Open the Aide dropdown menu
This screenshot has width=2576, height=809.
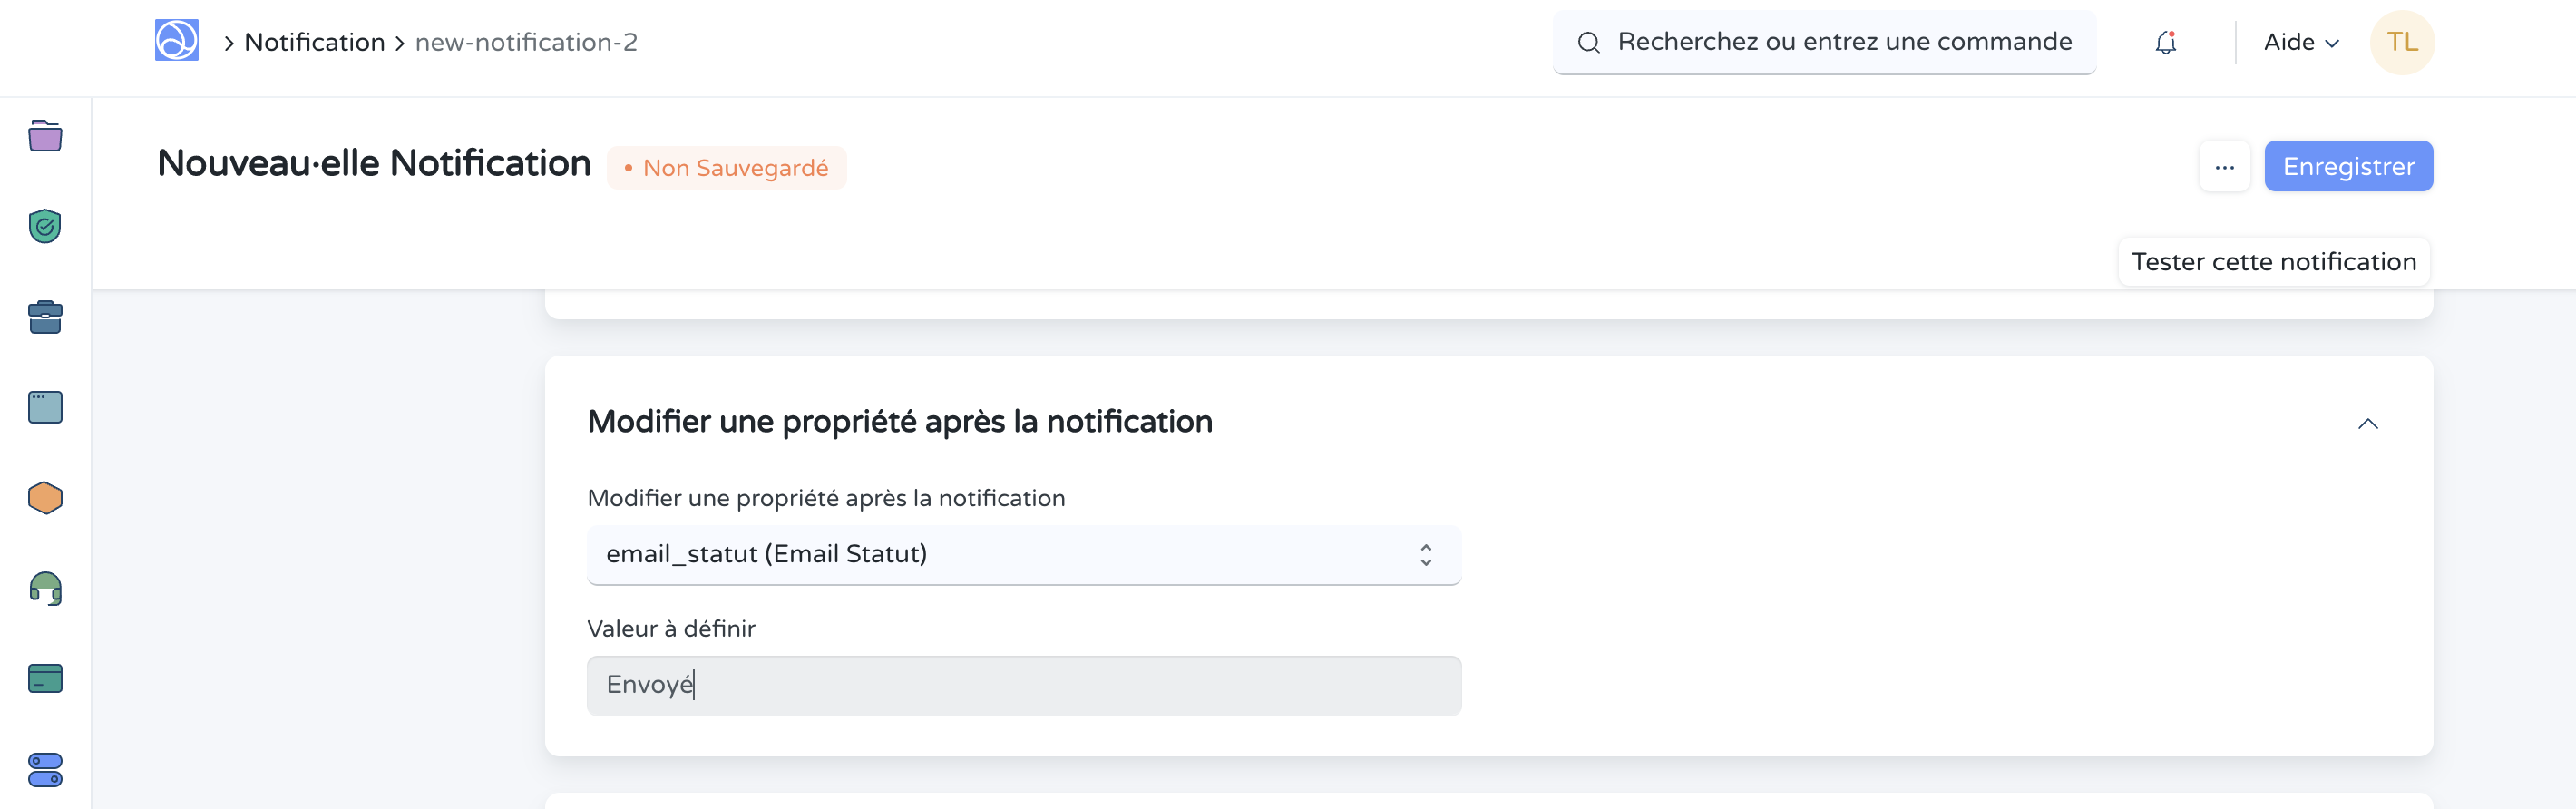[x=2300, y=42]
